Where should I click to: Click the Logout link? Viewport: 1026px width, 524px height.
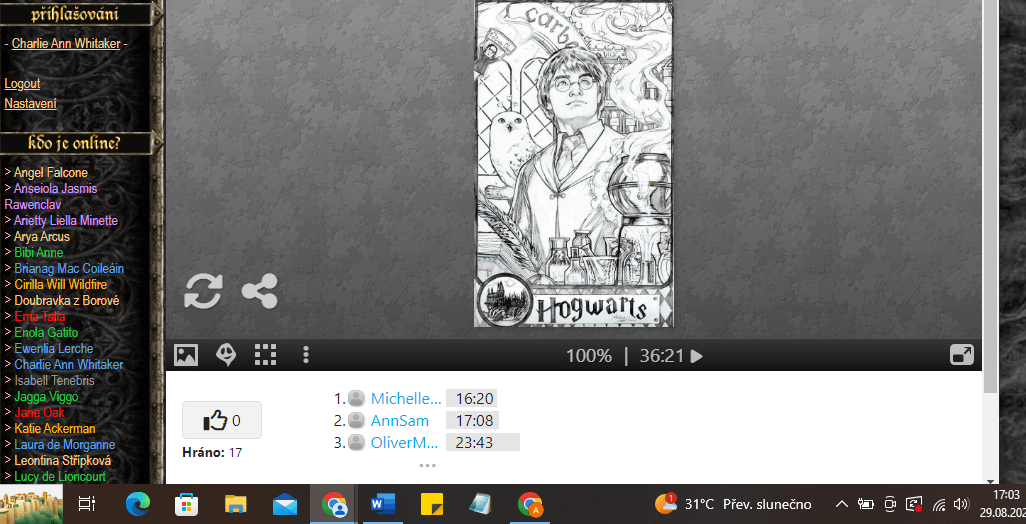click(22, 84)
